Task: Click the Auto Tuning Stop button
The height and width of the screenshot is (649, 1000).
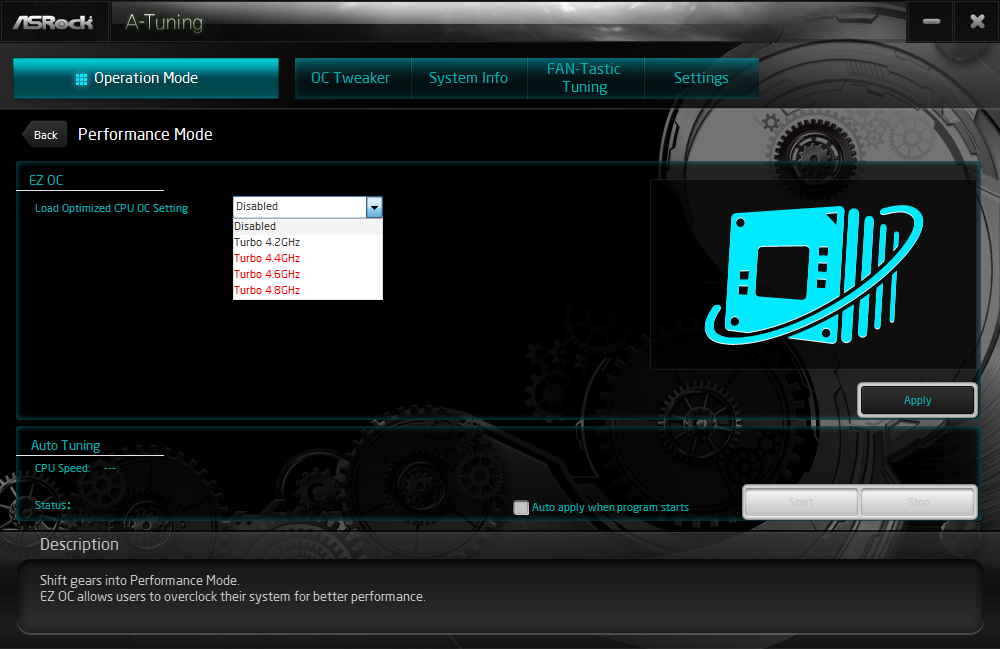Action: point(918,502)
